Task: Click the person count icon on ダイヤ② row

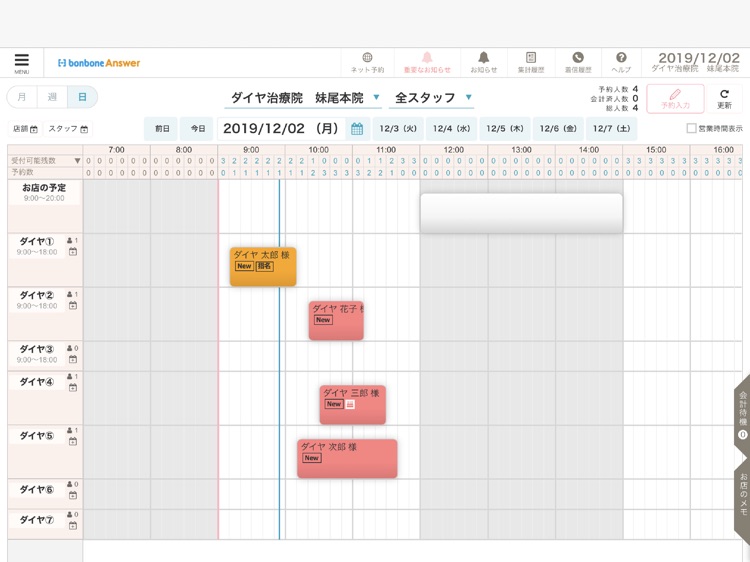Action: (x=72, y=295)
